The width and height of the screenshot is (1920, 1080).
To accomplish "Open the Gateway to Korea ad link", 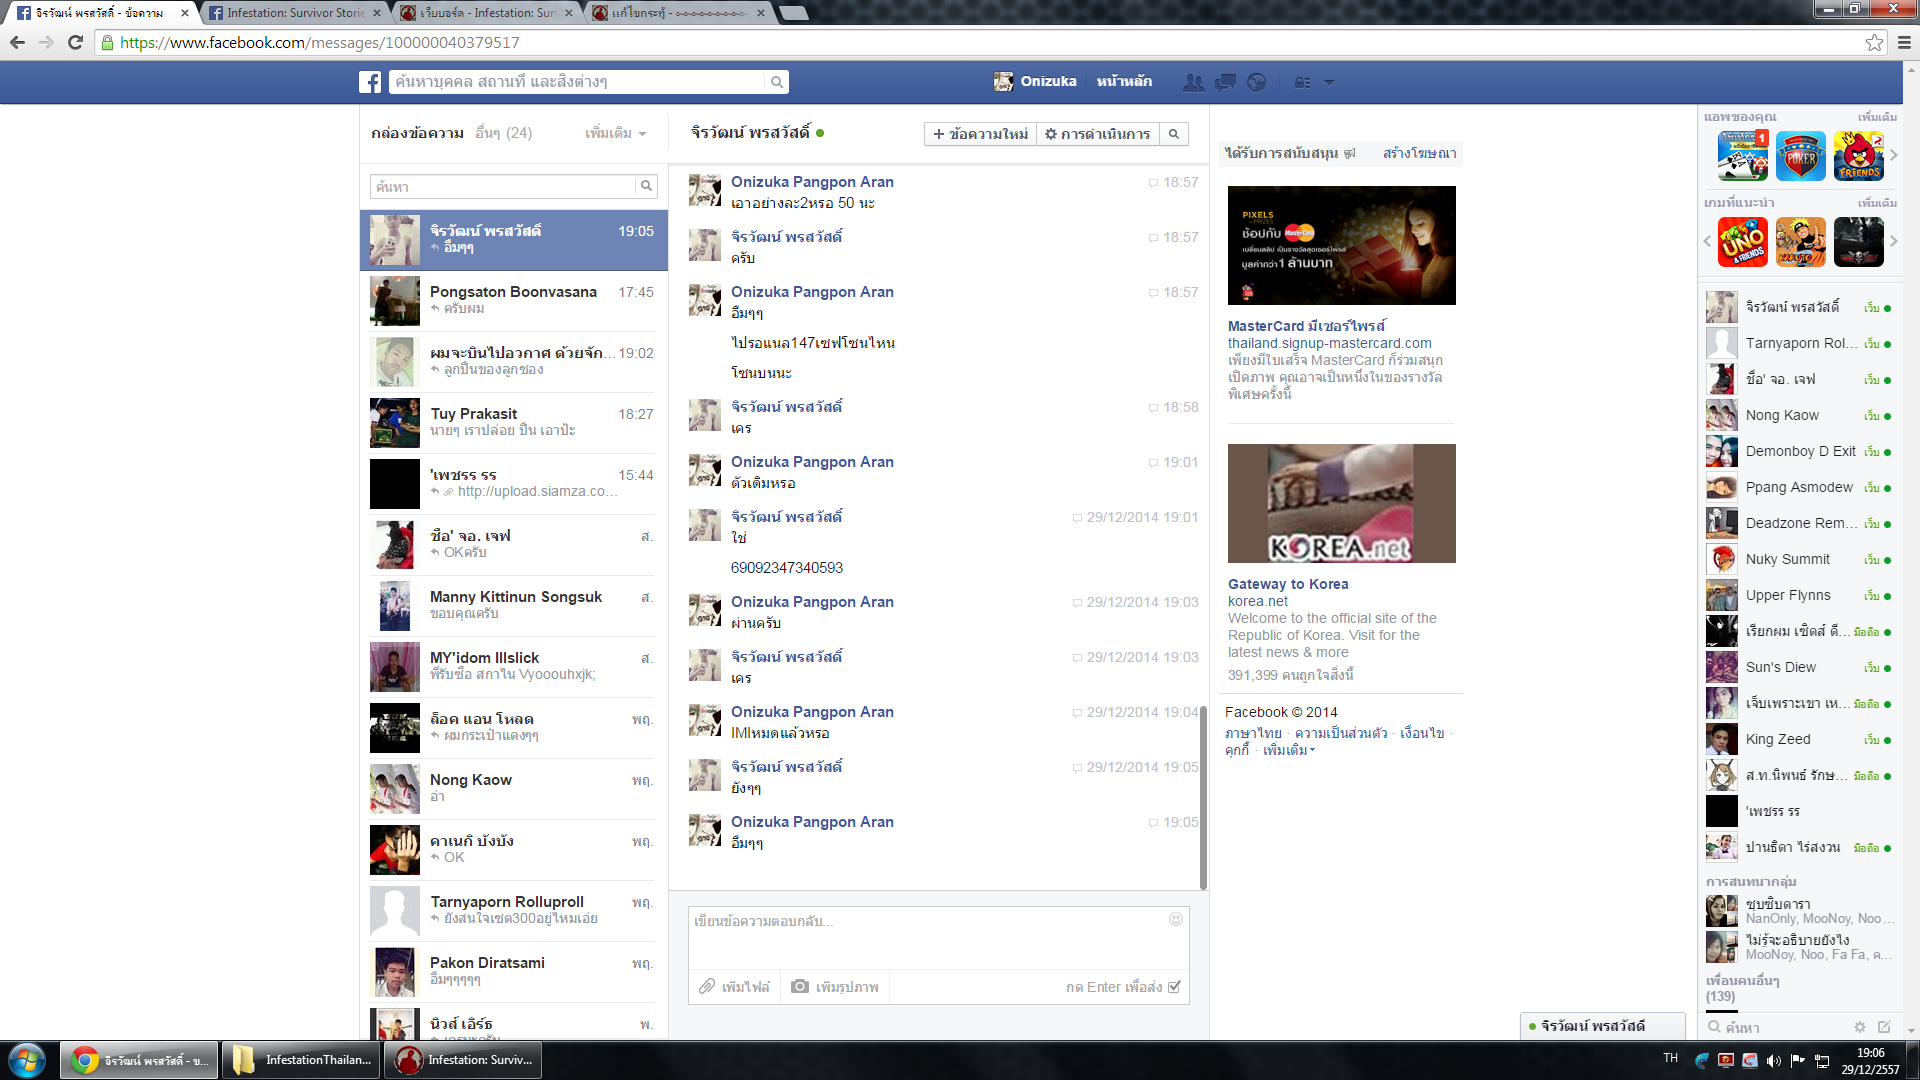I will tap(1288, 584).
